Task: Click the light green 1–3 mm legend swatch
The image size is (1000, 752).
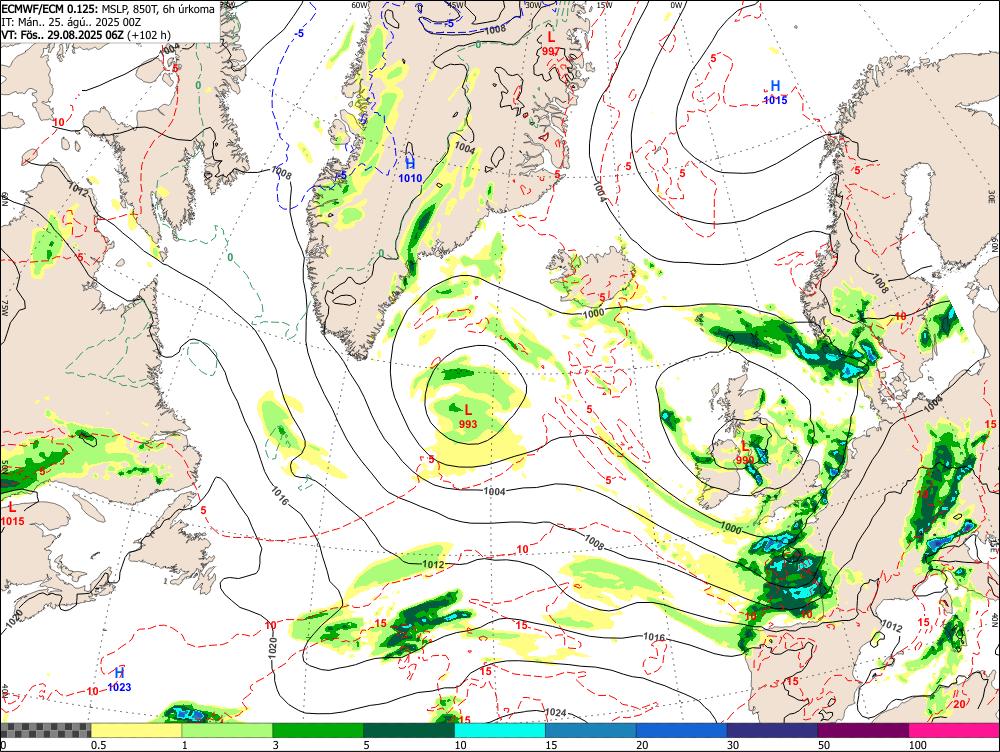Action: pyautogui.click(x=227, y=730)
